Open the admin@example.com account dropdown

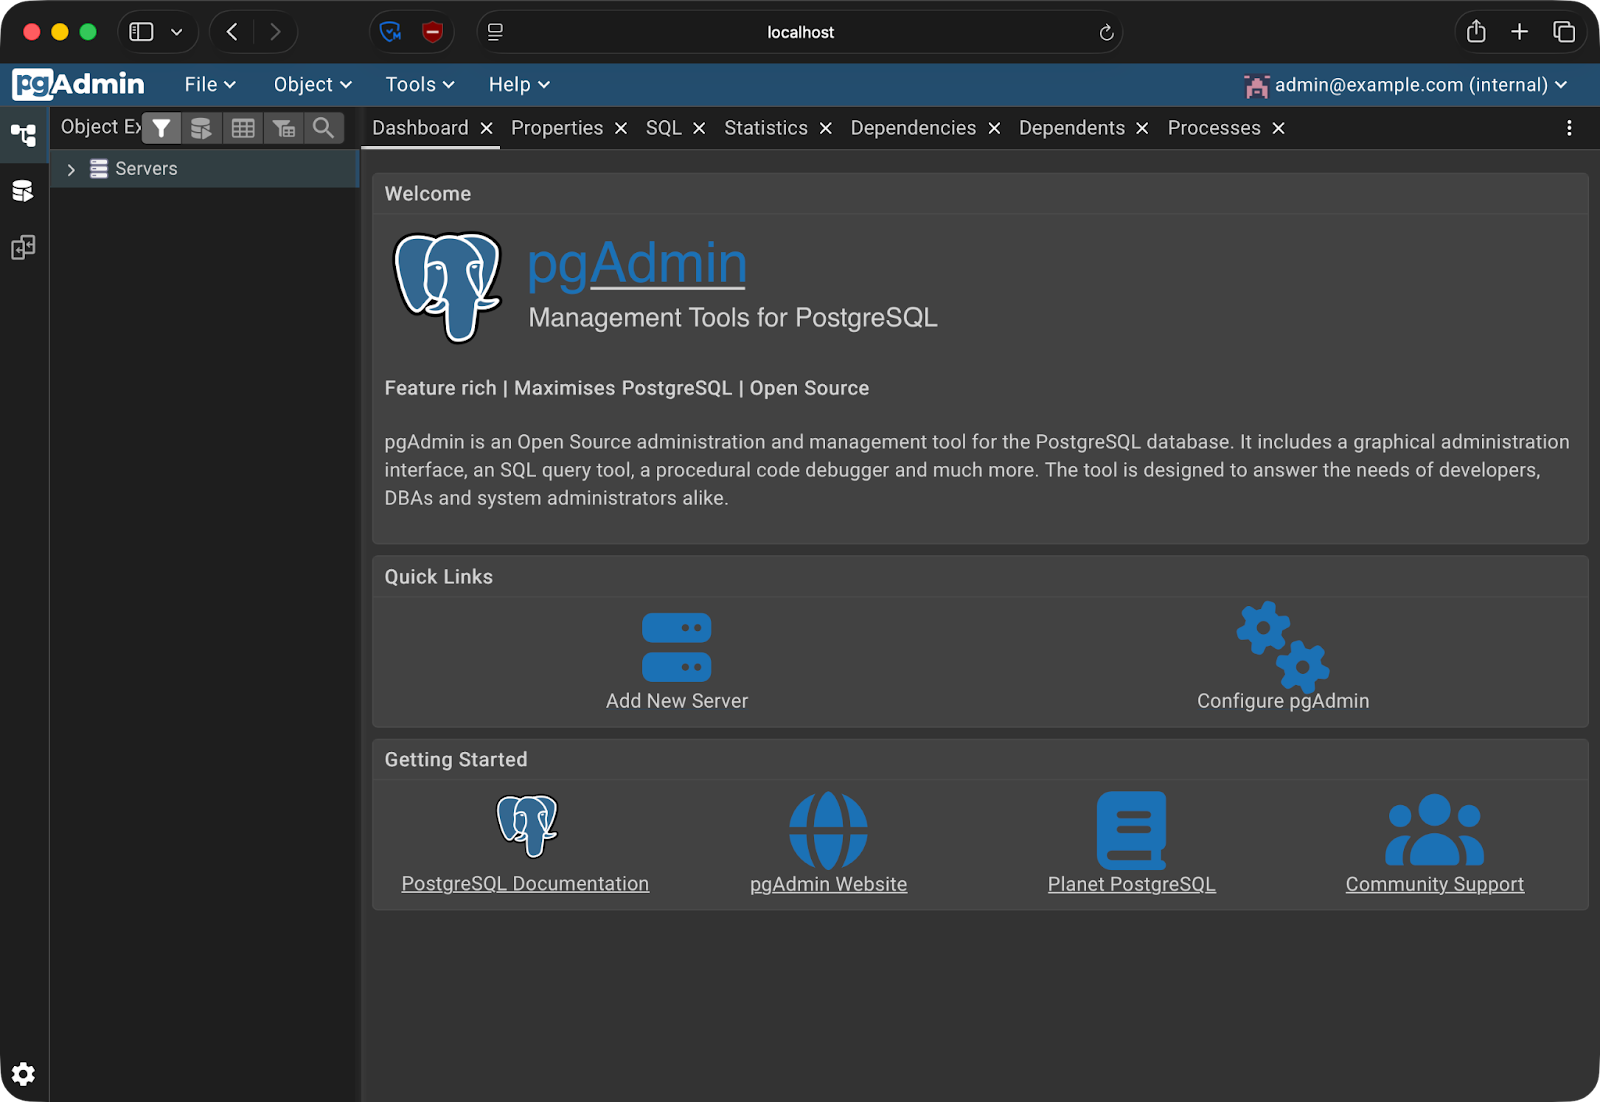click(1406, 85)
